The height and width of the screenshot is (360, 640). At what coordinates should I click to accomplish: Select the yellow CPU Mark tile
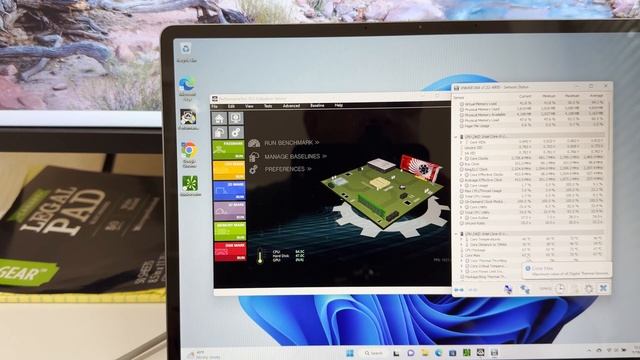(x=229, y=170)
